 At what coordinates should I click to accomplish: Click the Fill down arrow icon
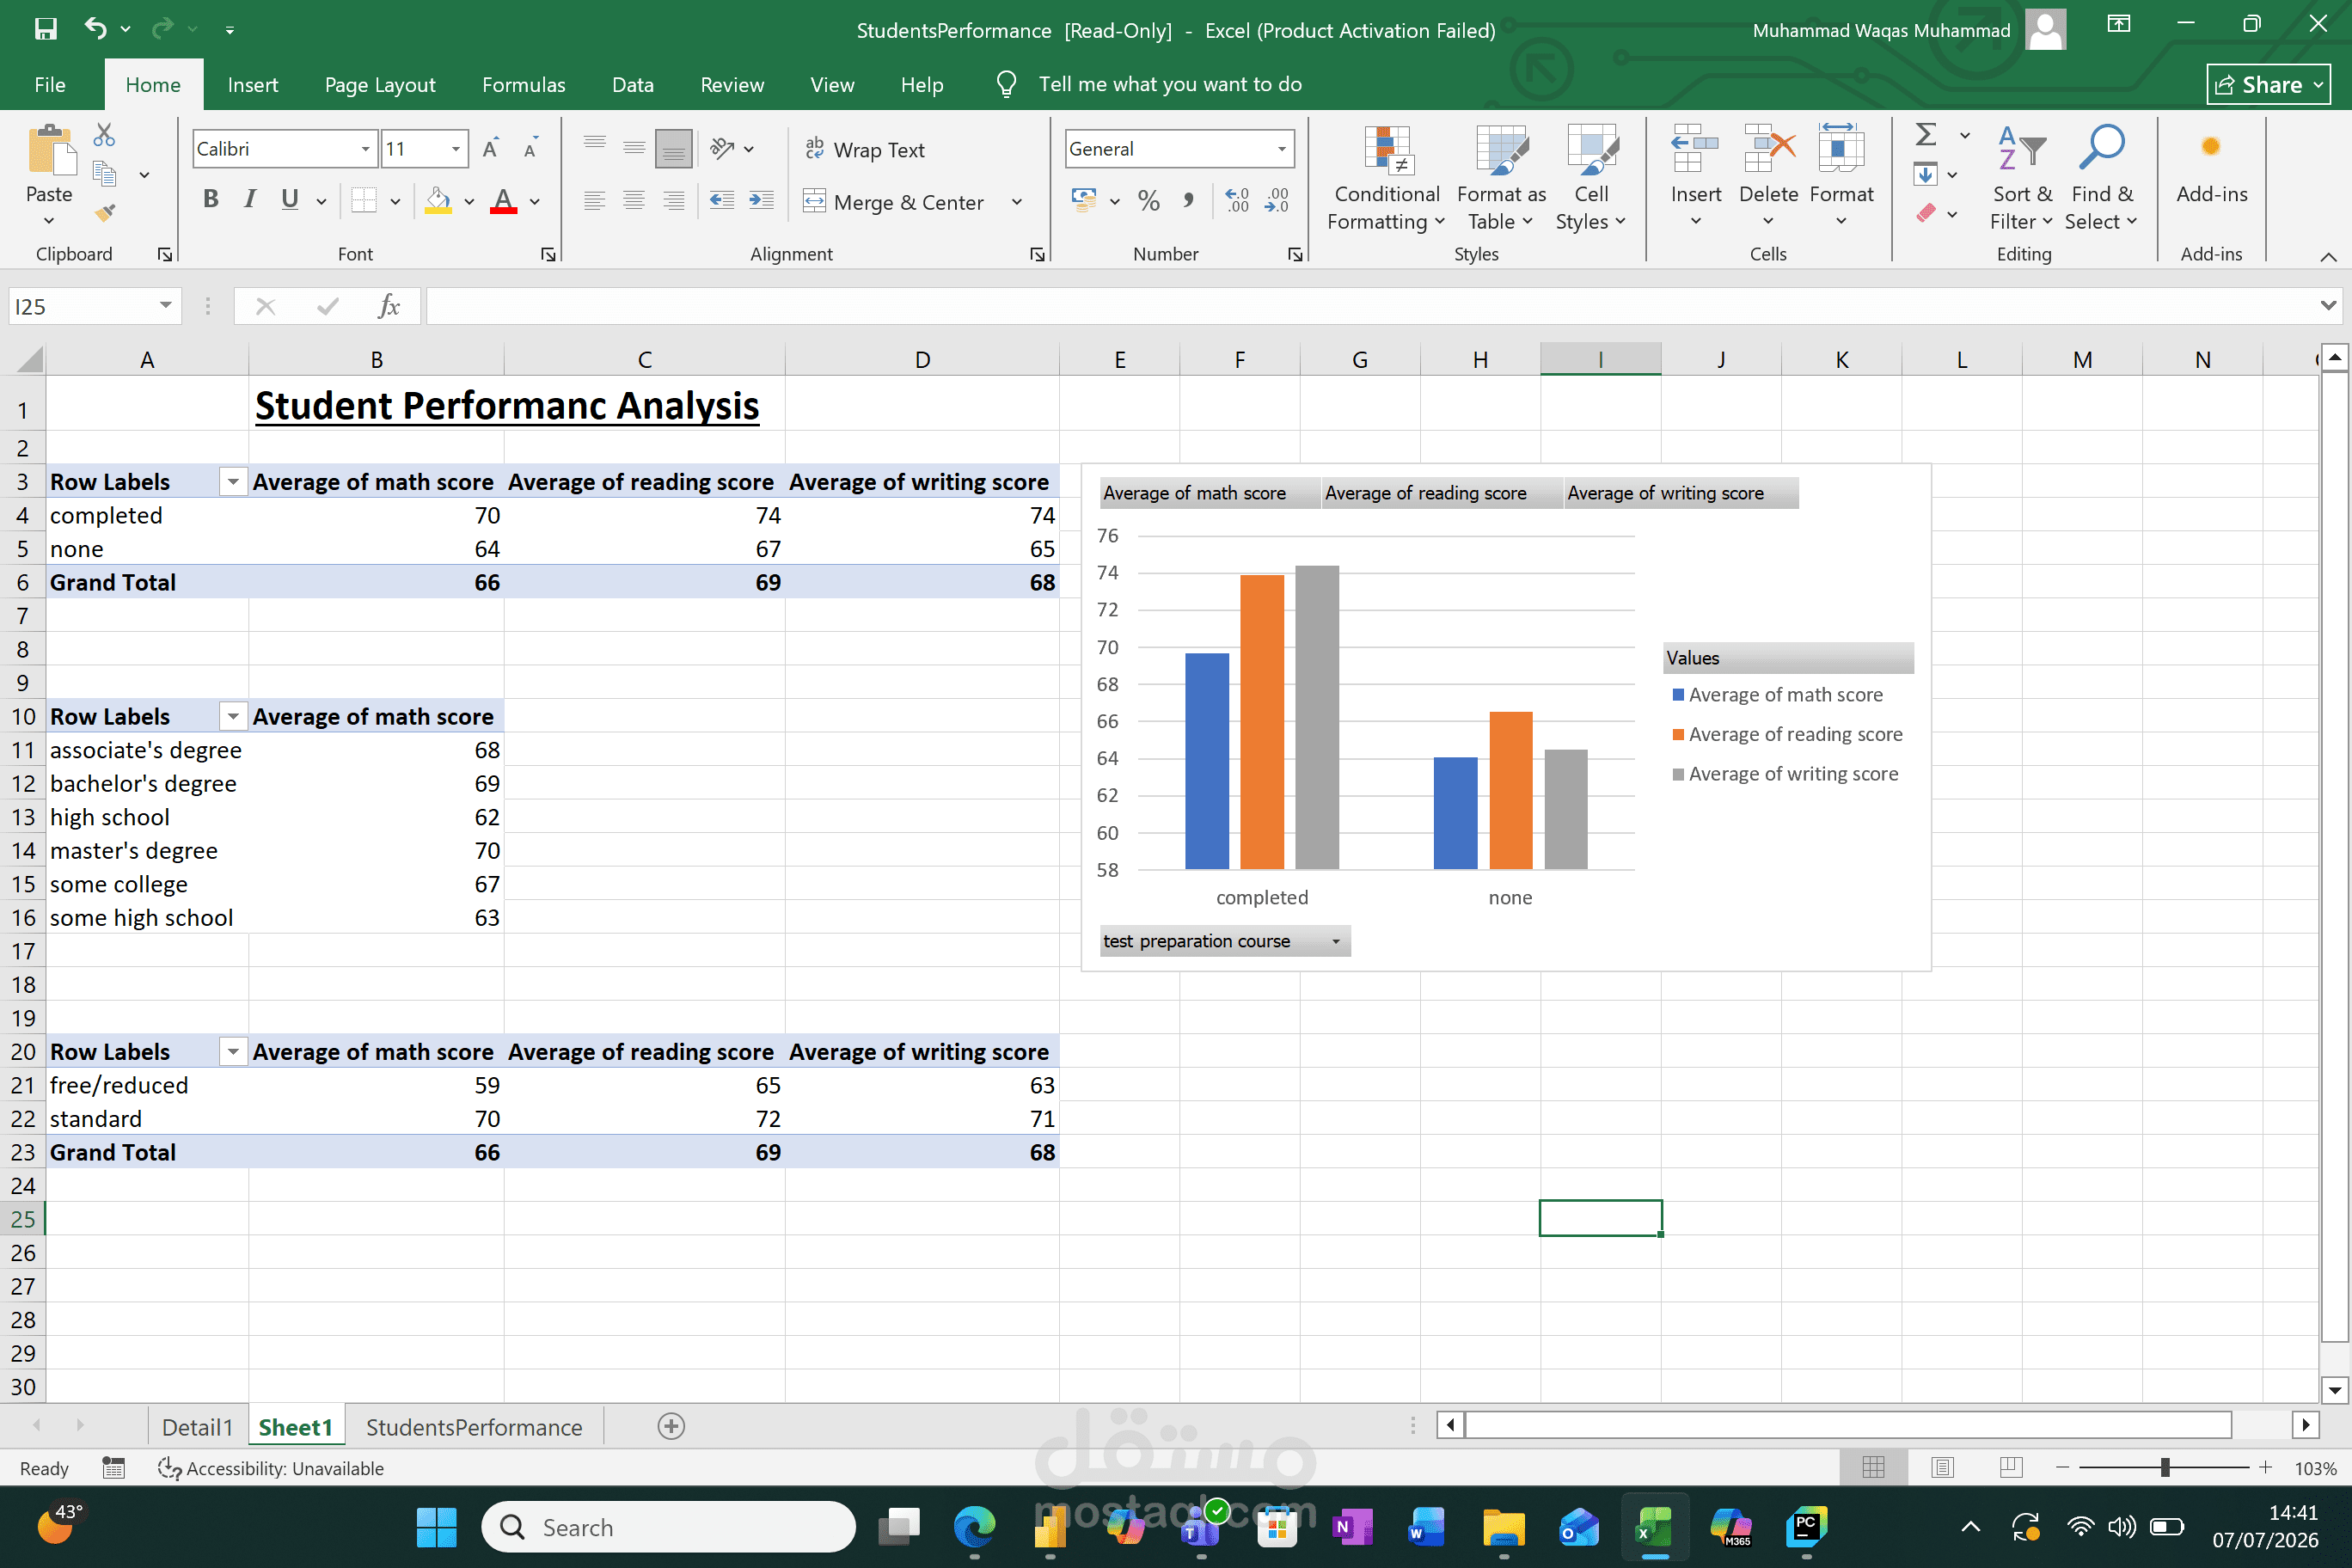click(x=1926, y=174)
